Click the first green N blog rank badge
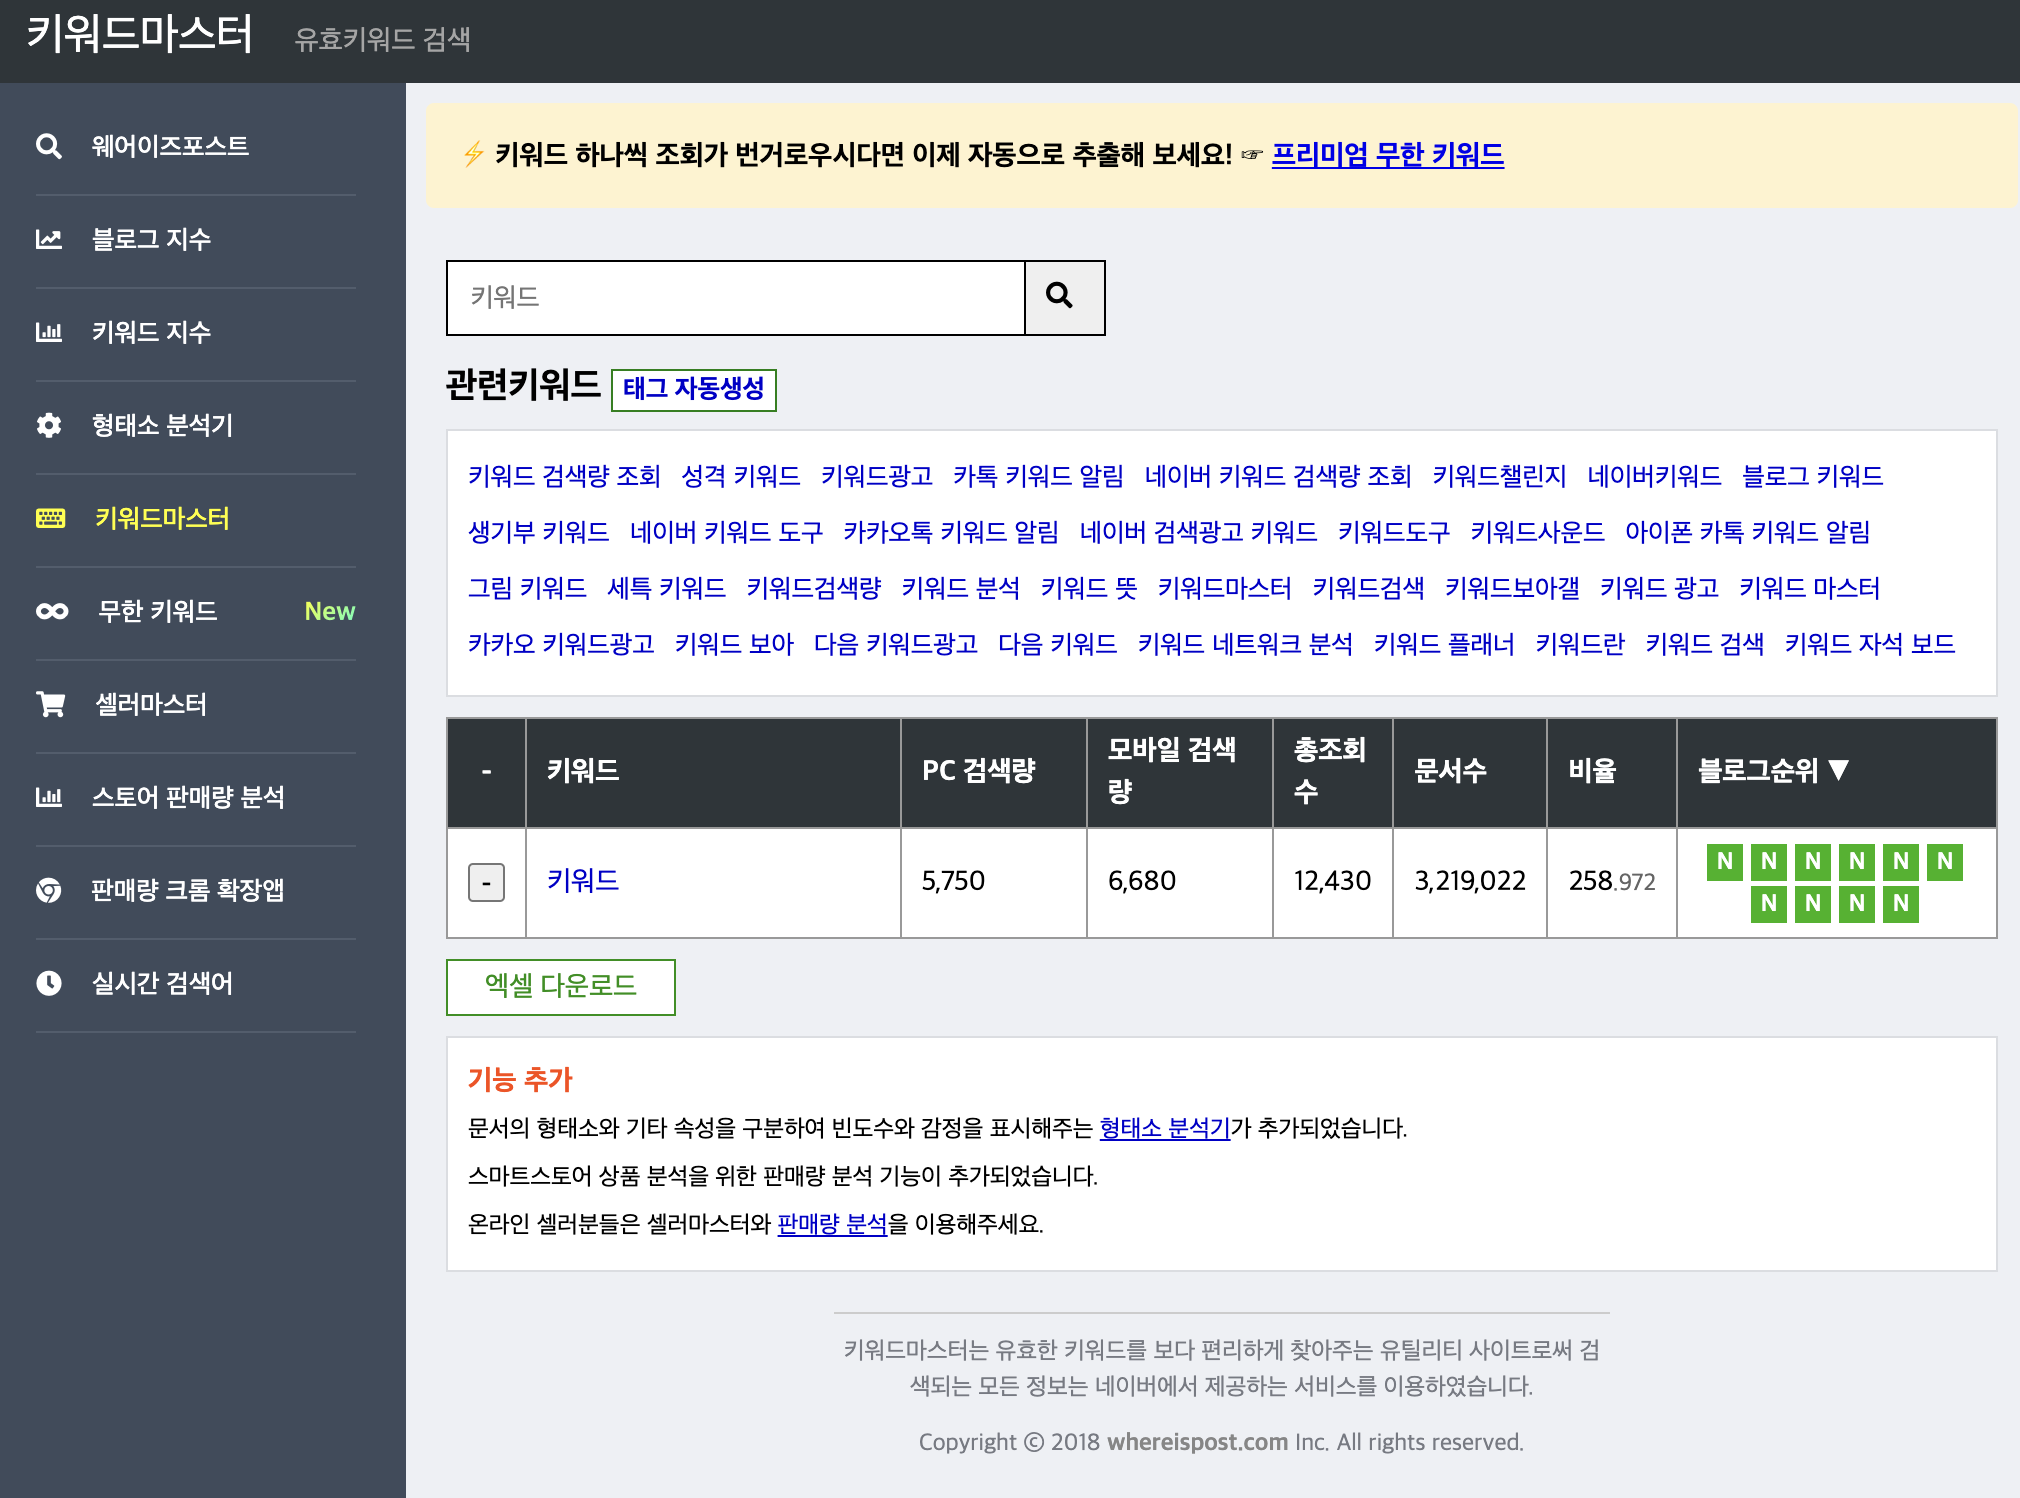Image resolution: width=2020 pixels, height=1498 pixels. click(x=1724, y=861)
